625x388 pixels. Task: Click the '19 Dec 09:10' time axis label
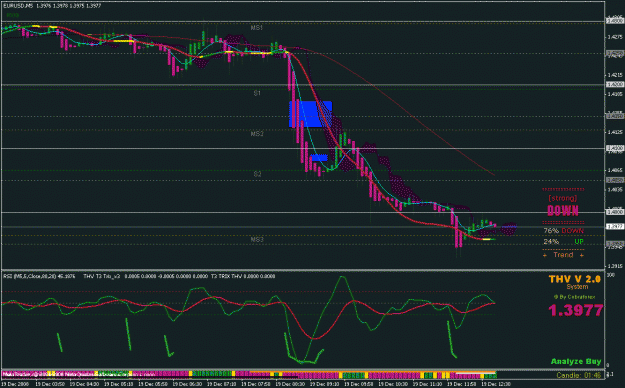pos(324,384)
